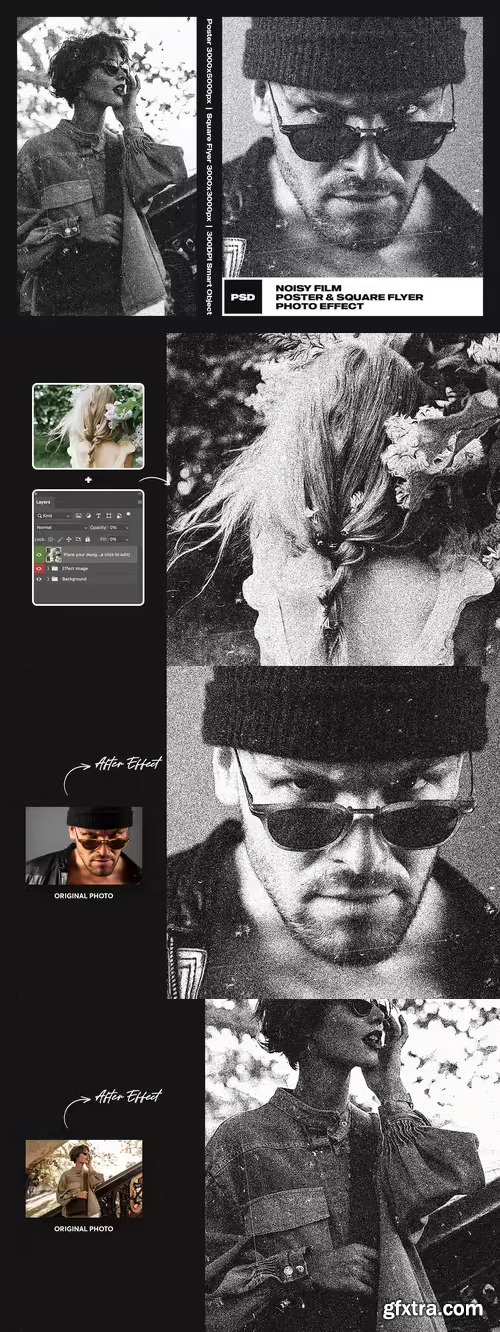Image resolution: width=500 pixels, height=1332 pixels.
Task: Expand the Background group
Action: [48, 579]
